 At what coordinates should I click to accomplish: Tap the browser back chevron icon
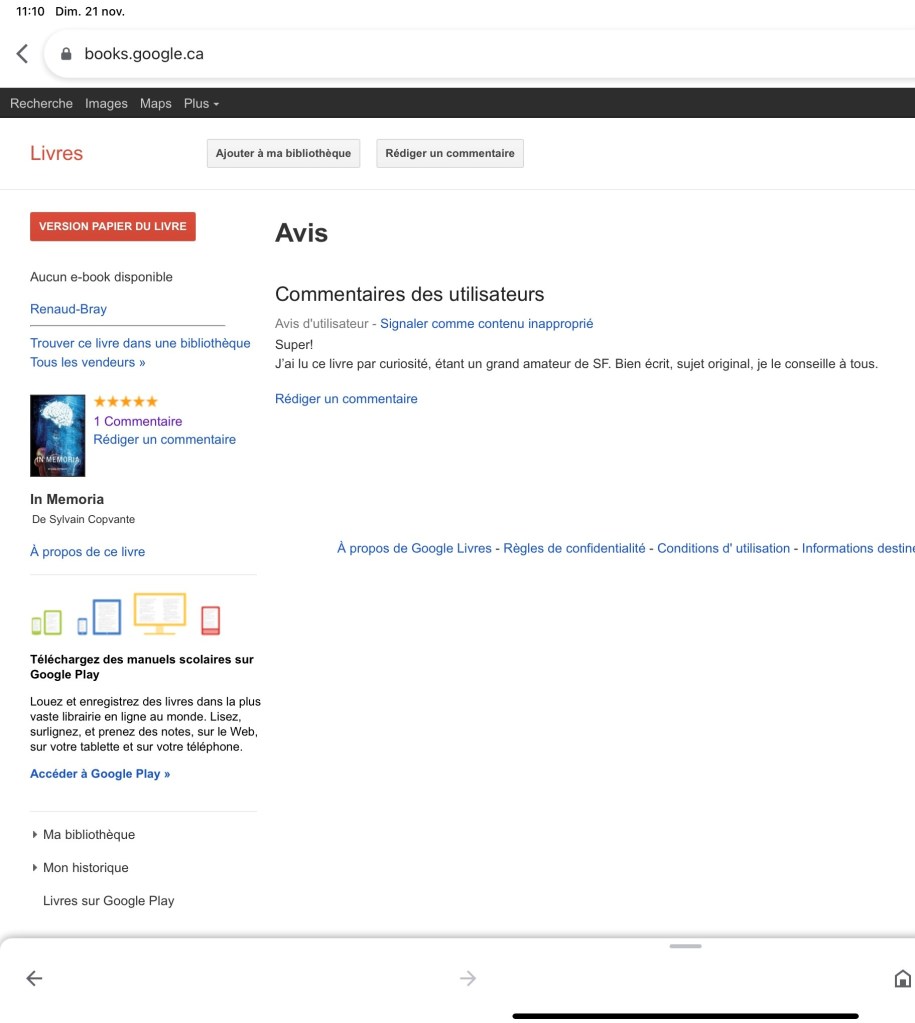click(x=22, y=54)
